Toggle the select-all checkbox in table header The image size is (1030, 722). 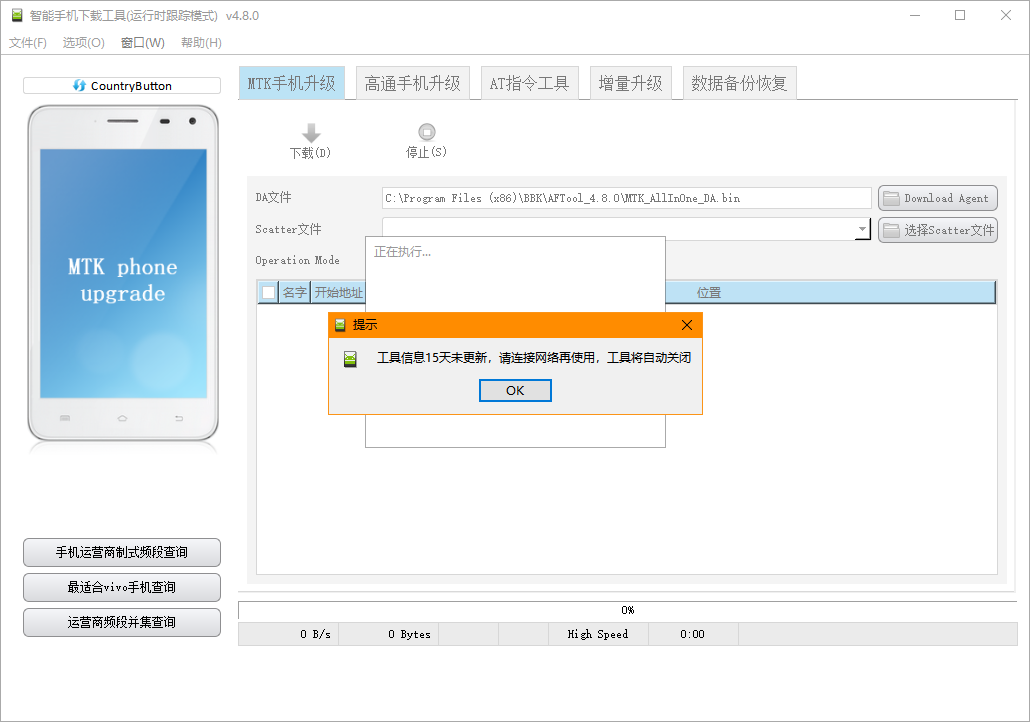pyautogui.click(x=268, y=292)
